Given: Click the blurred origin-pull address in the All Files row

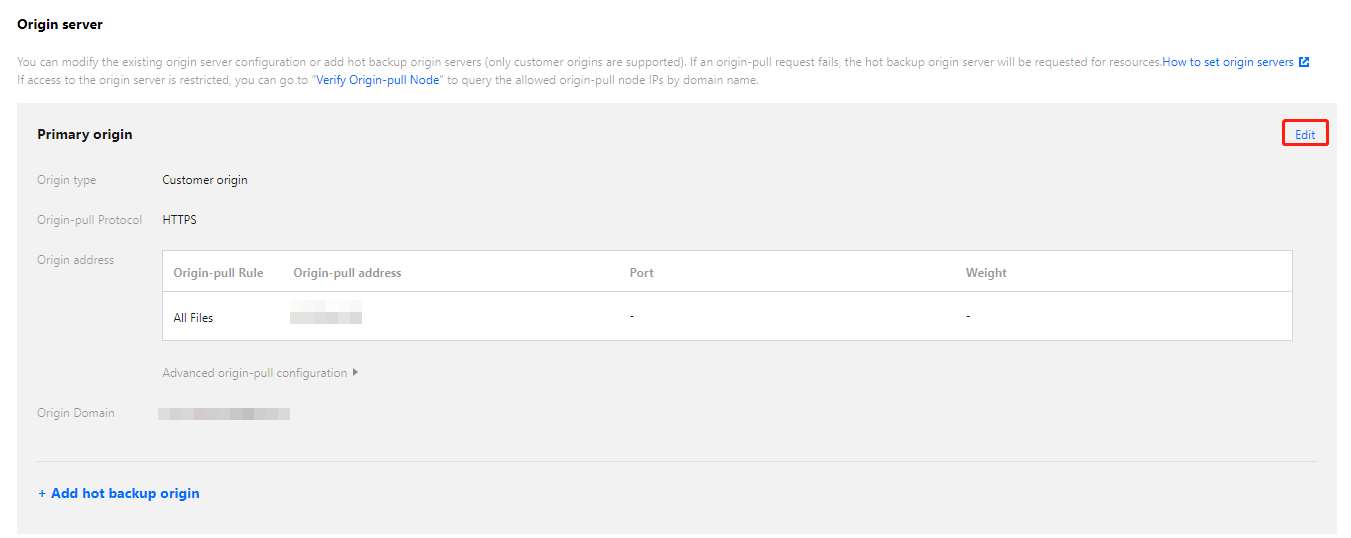Looking at the screenshot, I should (326, 316).
